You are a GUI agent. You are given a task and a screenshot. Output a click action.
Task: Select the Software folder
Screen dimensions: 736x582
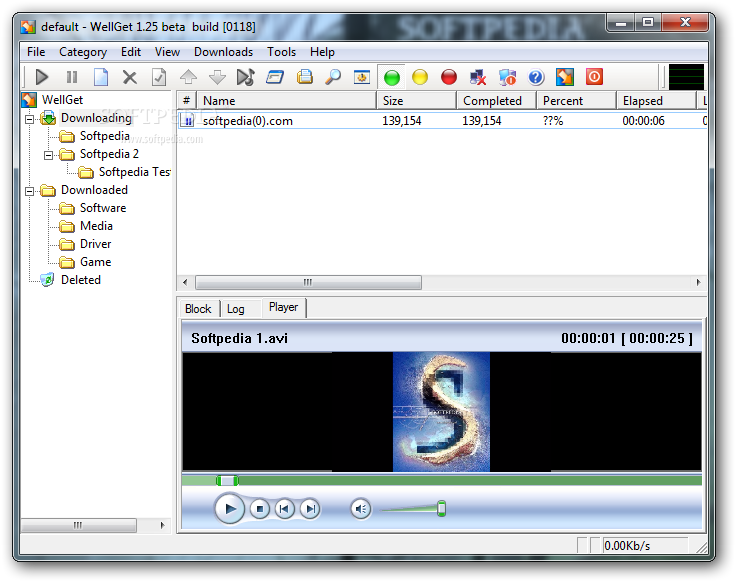tap(103, 208)
